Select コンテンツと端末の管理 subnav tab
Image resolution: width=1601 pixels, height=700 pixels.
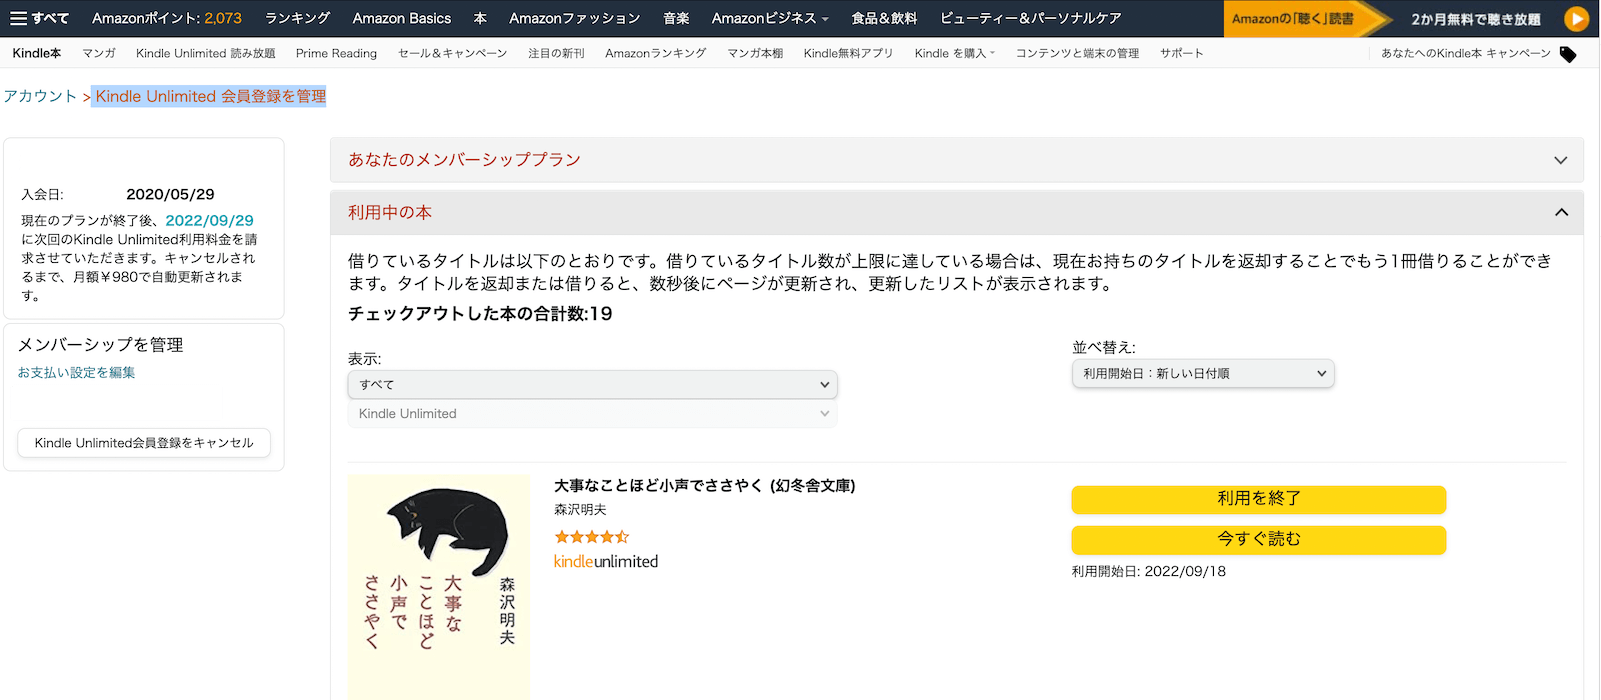(1077, 53)
